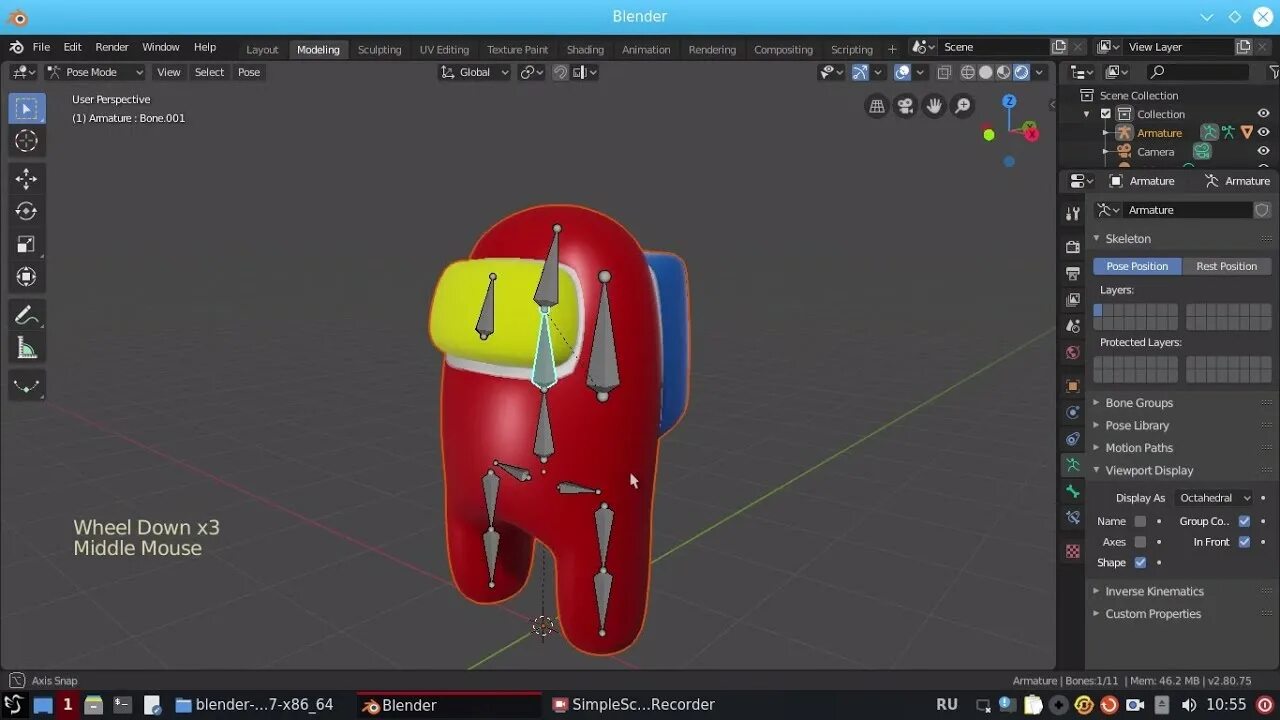Uncheck the Group Colors checkbox
Viewport: 1280px width, 720px height.
coord(1244,521)
